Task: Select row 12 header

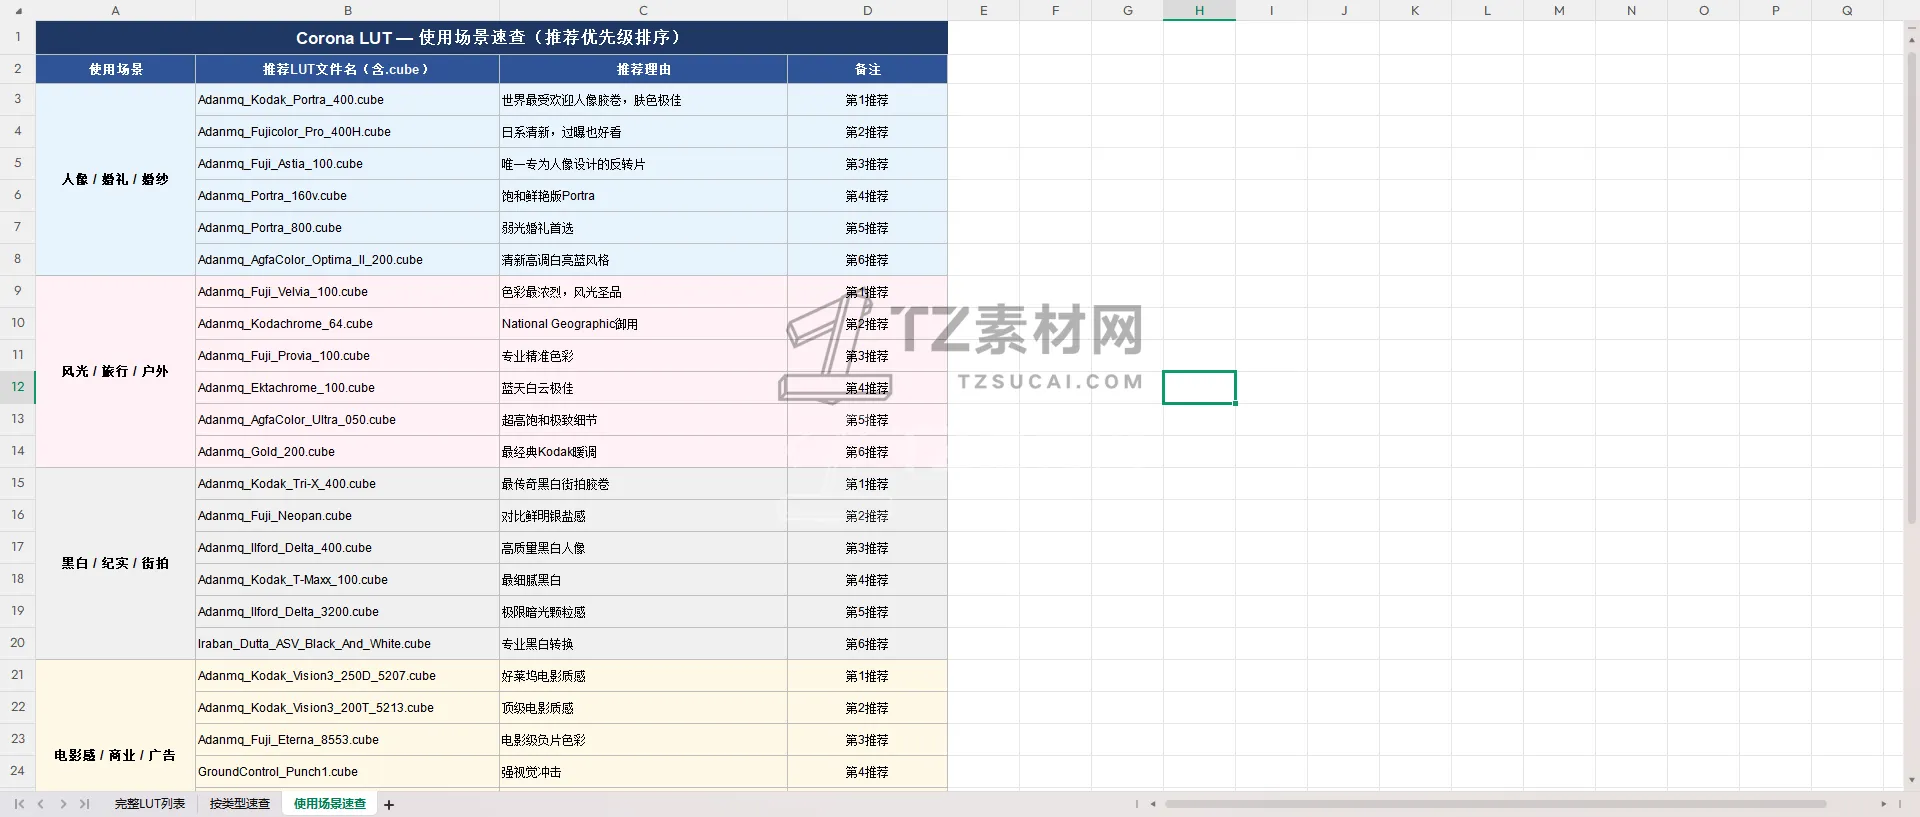Action: (x=17, y=387)
